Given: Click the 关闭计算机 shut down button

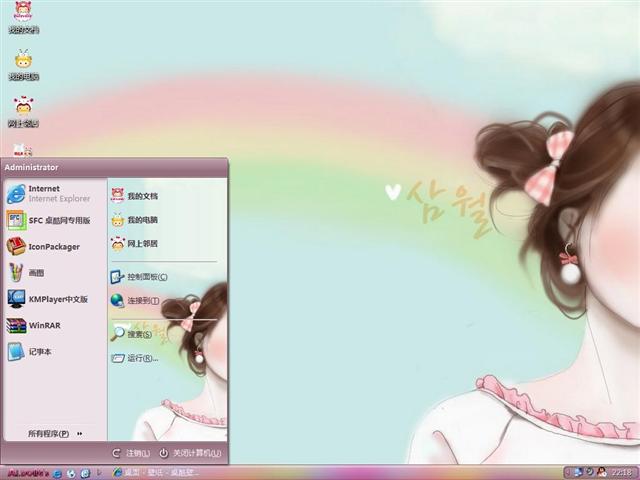Looking at the screenshot, I should (191, 453).
